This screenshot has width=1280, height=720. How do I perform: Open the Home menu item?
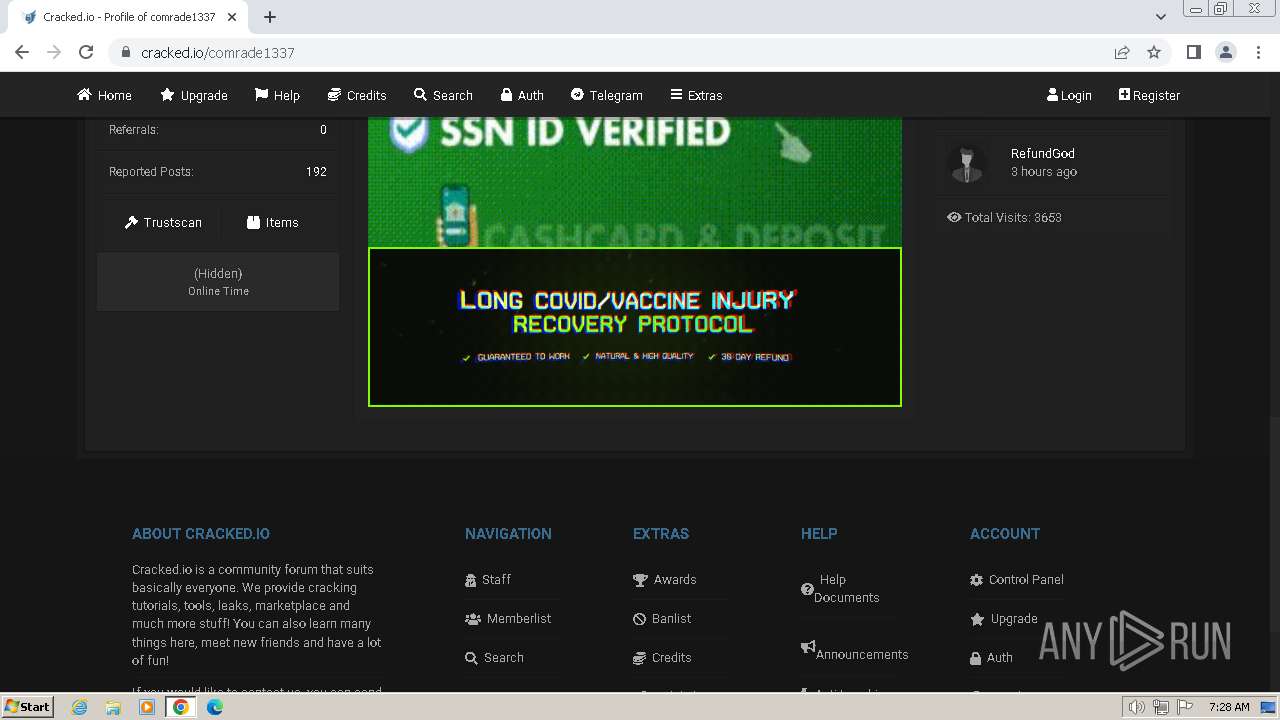(x=104, y=95)
